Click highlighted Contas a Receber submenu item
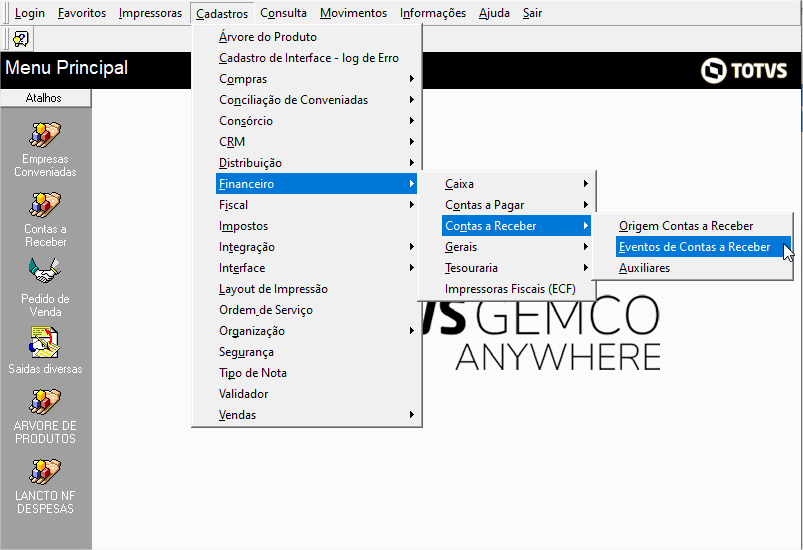803x550 pixels. (x=516, y=226)
